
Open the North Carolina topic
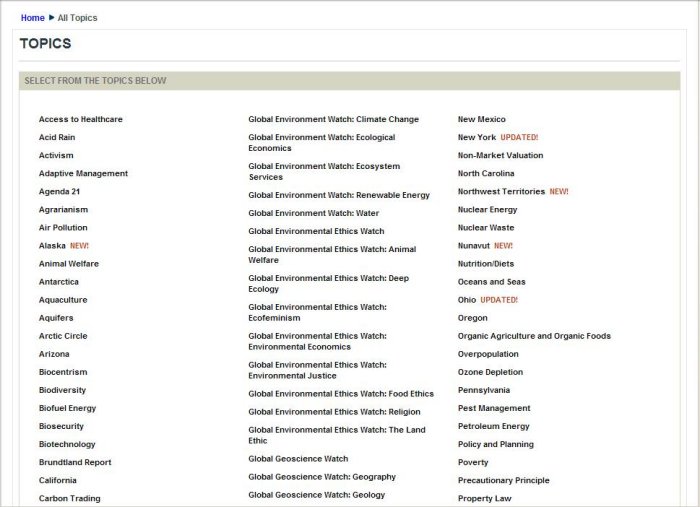[486, 174]
